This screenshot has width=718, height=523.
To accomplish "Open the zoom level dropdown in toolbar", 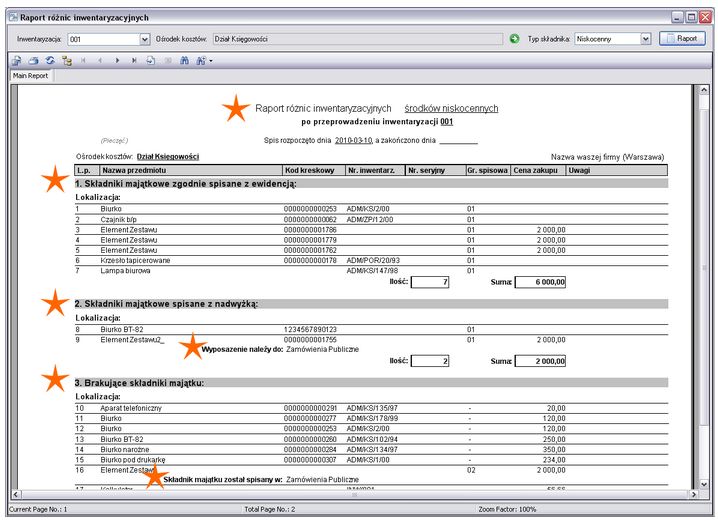I will [x=204, y=61].
